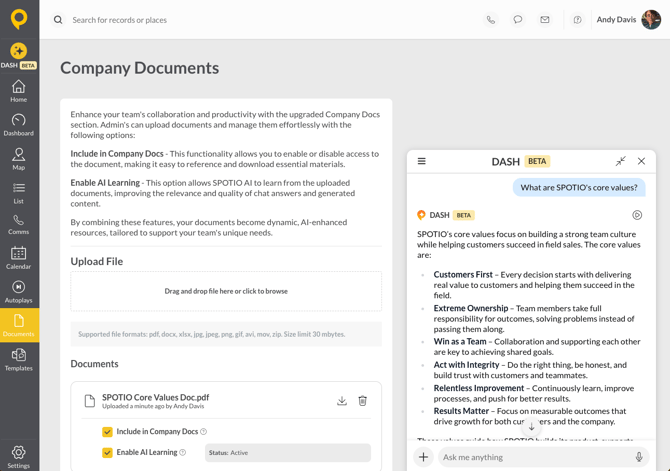
Task: Jump to bottom of chat with down arrow
Action: [x=531, y=427]
